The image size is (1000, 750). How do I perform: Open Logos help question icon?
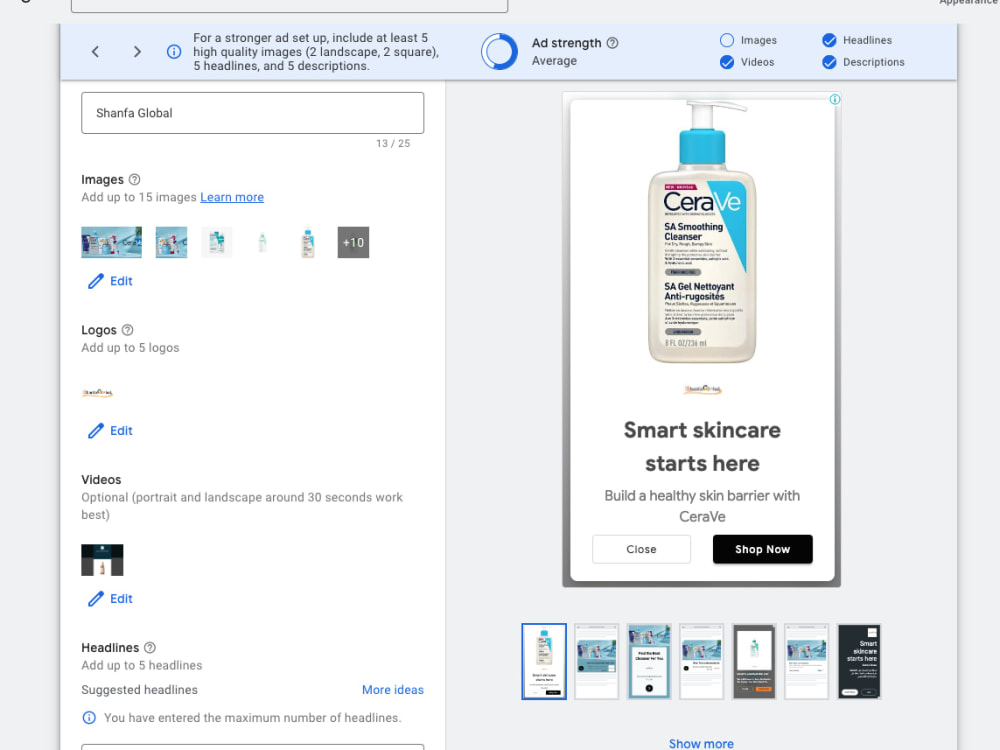[x=128, y=330]
